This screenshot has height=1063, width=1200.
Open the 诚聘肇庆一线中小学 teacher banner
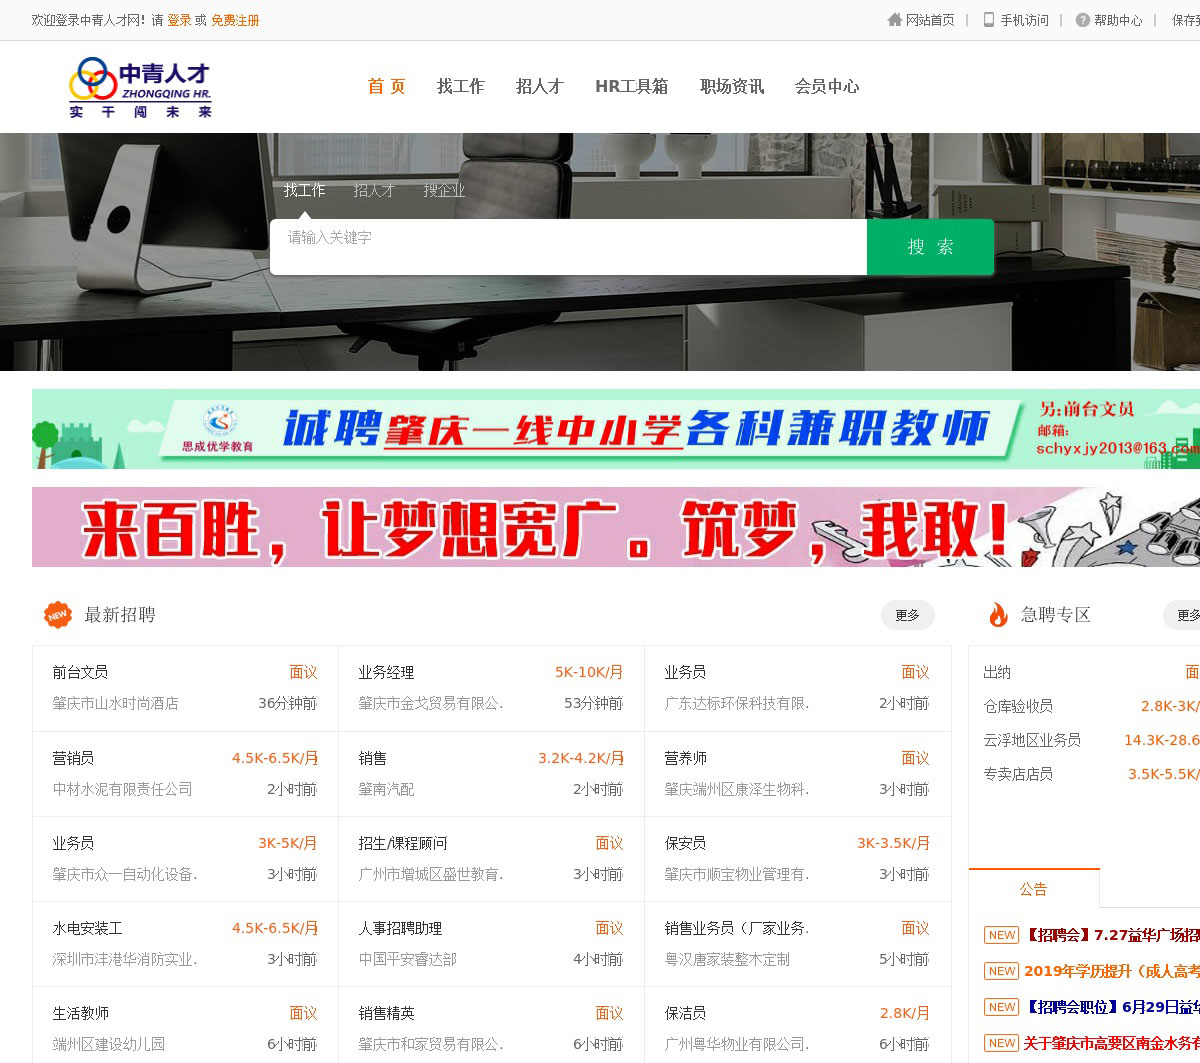click(616, 429)
